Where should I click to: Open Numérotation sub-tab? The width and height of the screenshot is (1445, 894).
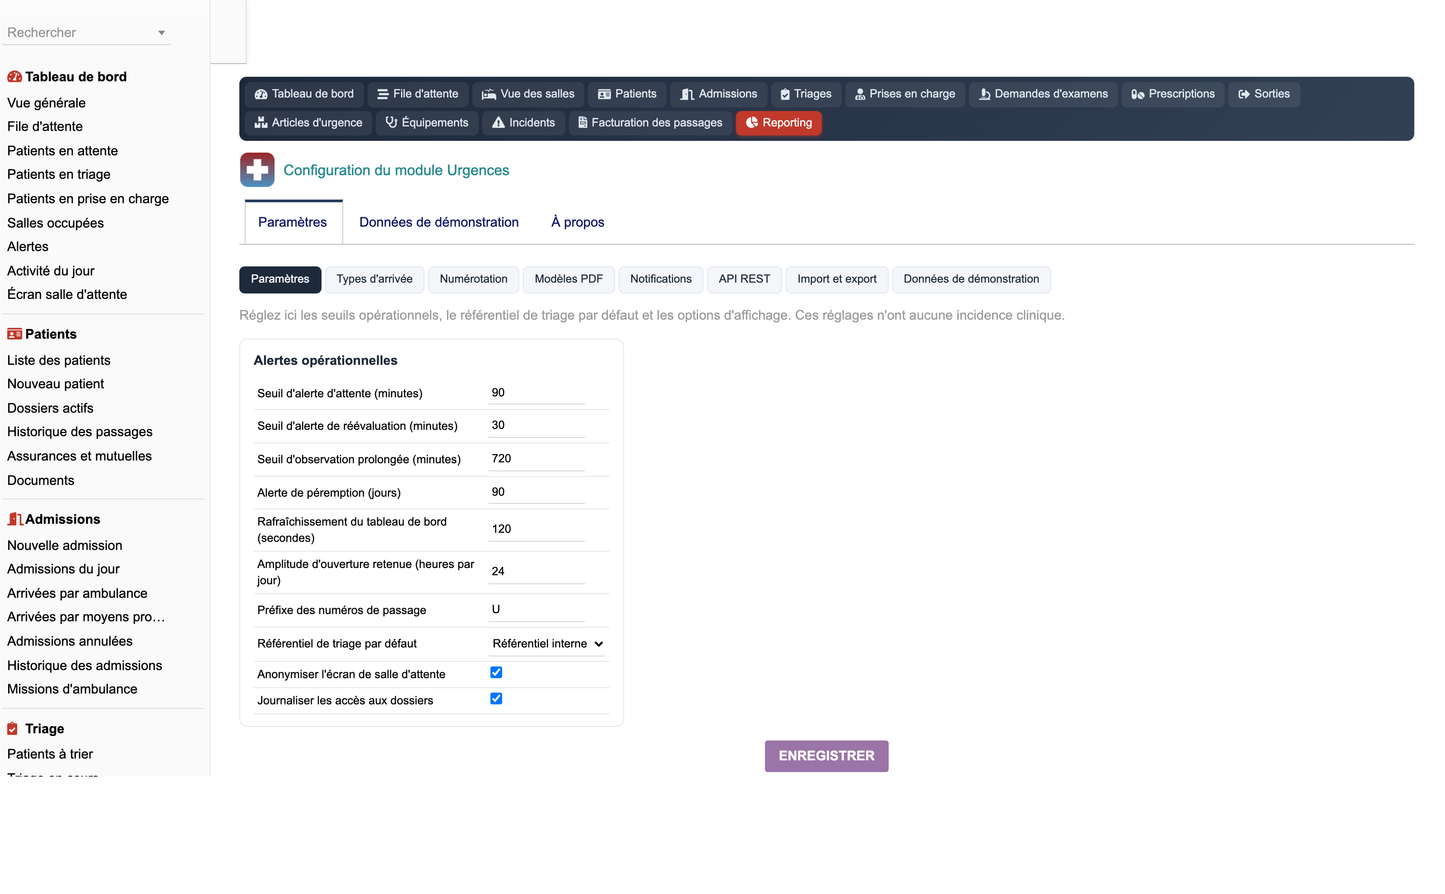tap(474, 279)
